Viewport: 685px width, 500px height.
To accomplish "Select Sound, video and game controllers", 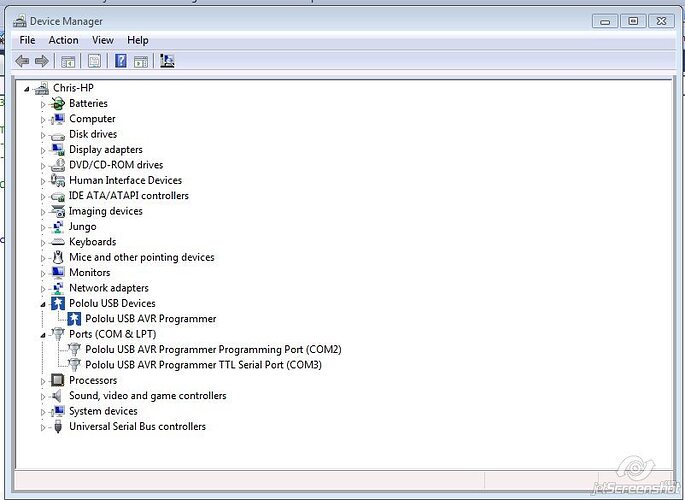I will tap(147, 396).
